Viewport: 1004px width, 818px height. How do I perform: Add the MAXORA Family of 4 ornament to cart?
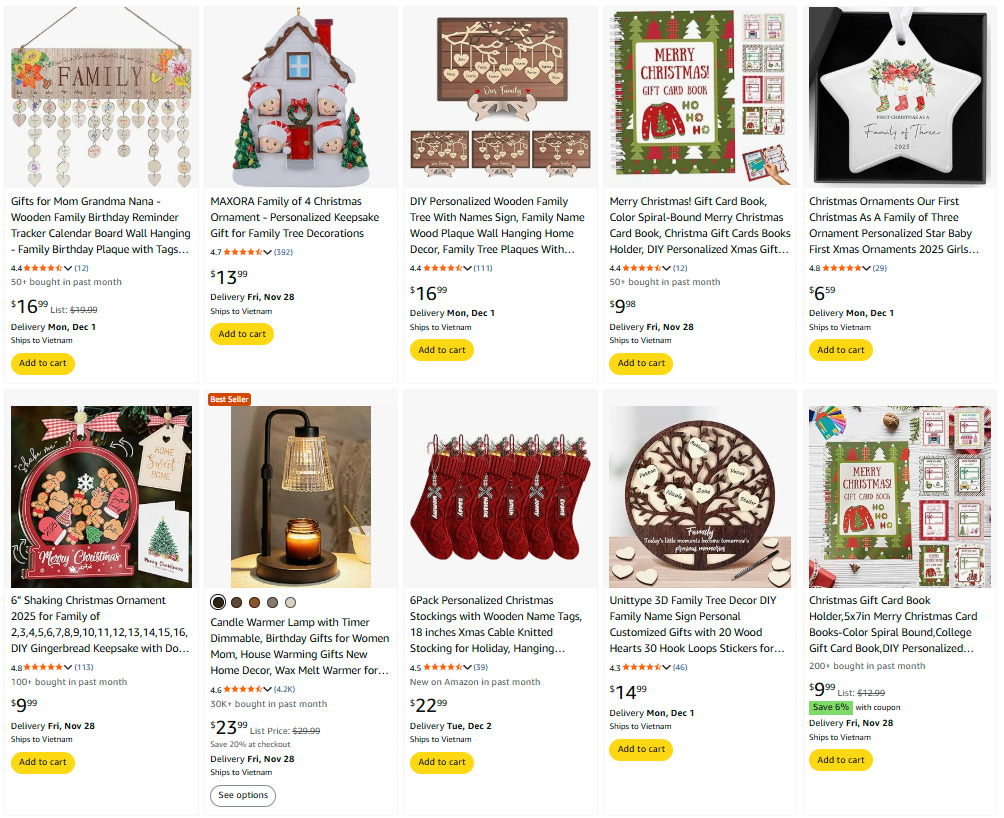pyautogui.click(x=241, y=333)
